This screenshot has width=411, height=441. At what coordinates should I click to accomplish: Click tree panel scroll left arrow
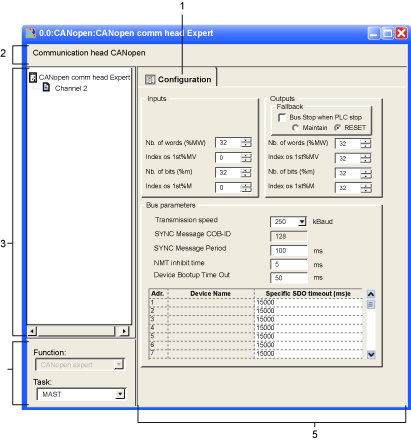pos(32,331)
